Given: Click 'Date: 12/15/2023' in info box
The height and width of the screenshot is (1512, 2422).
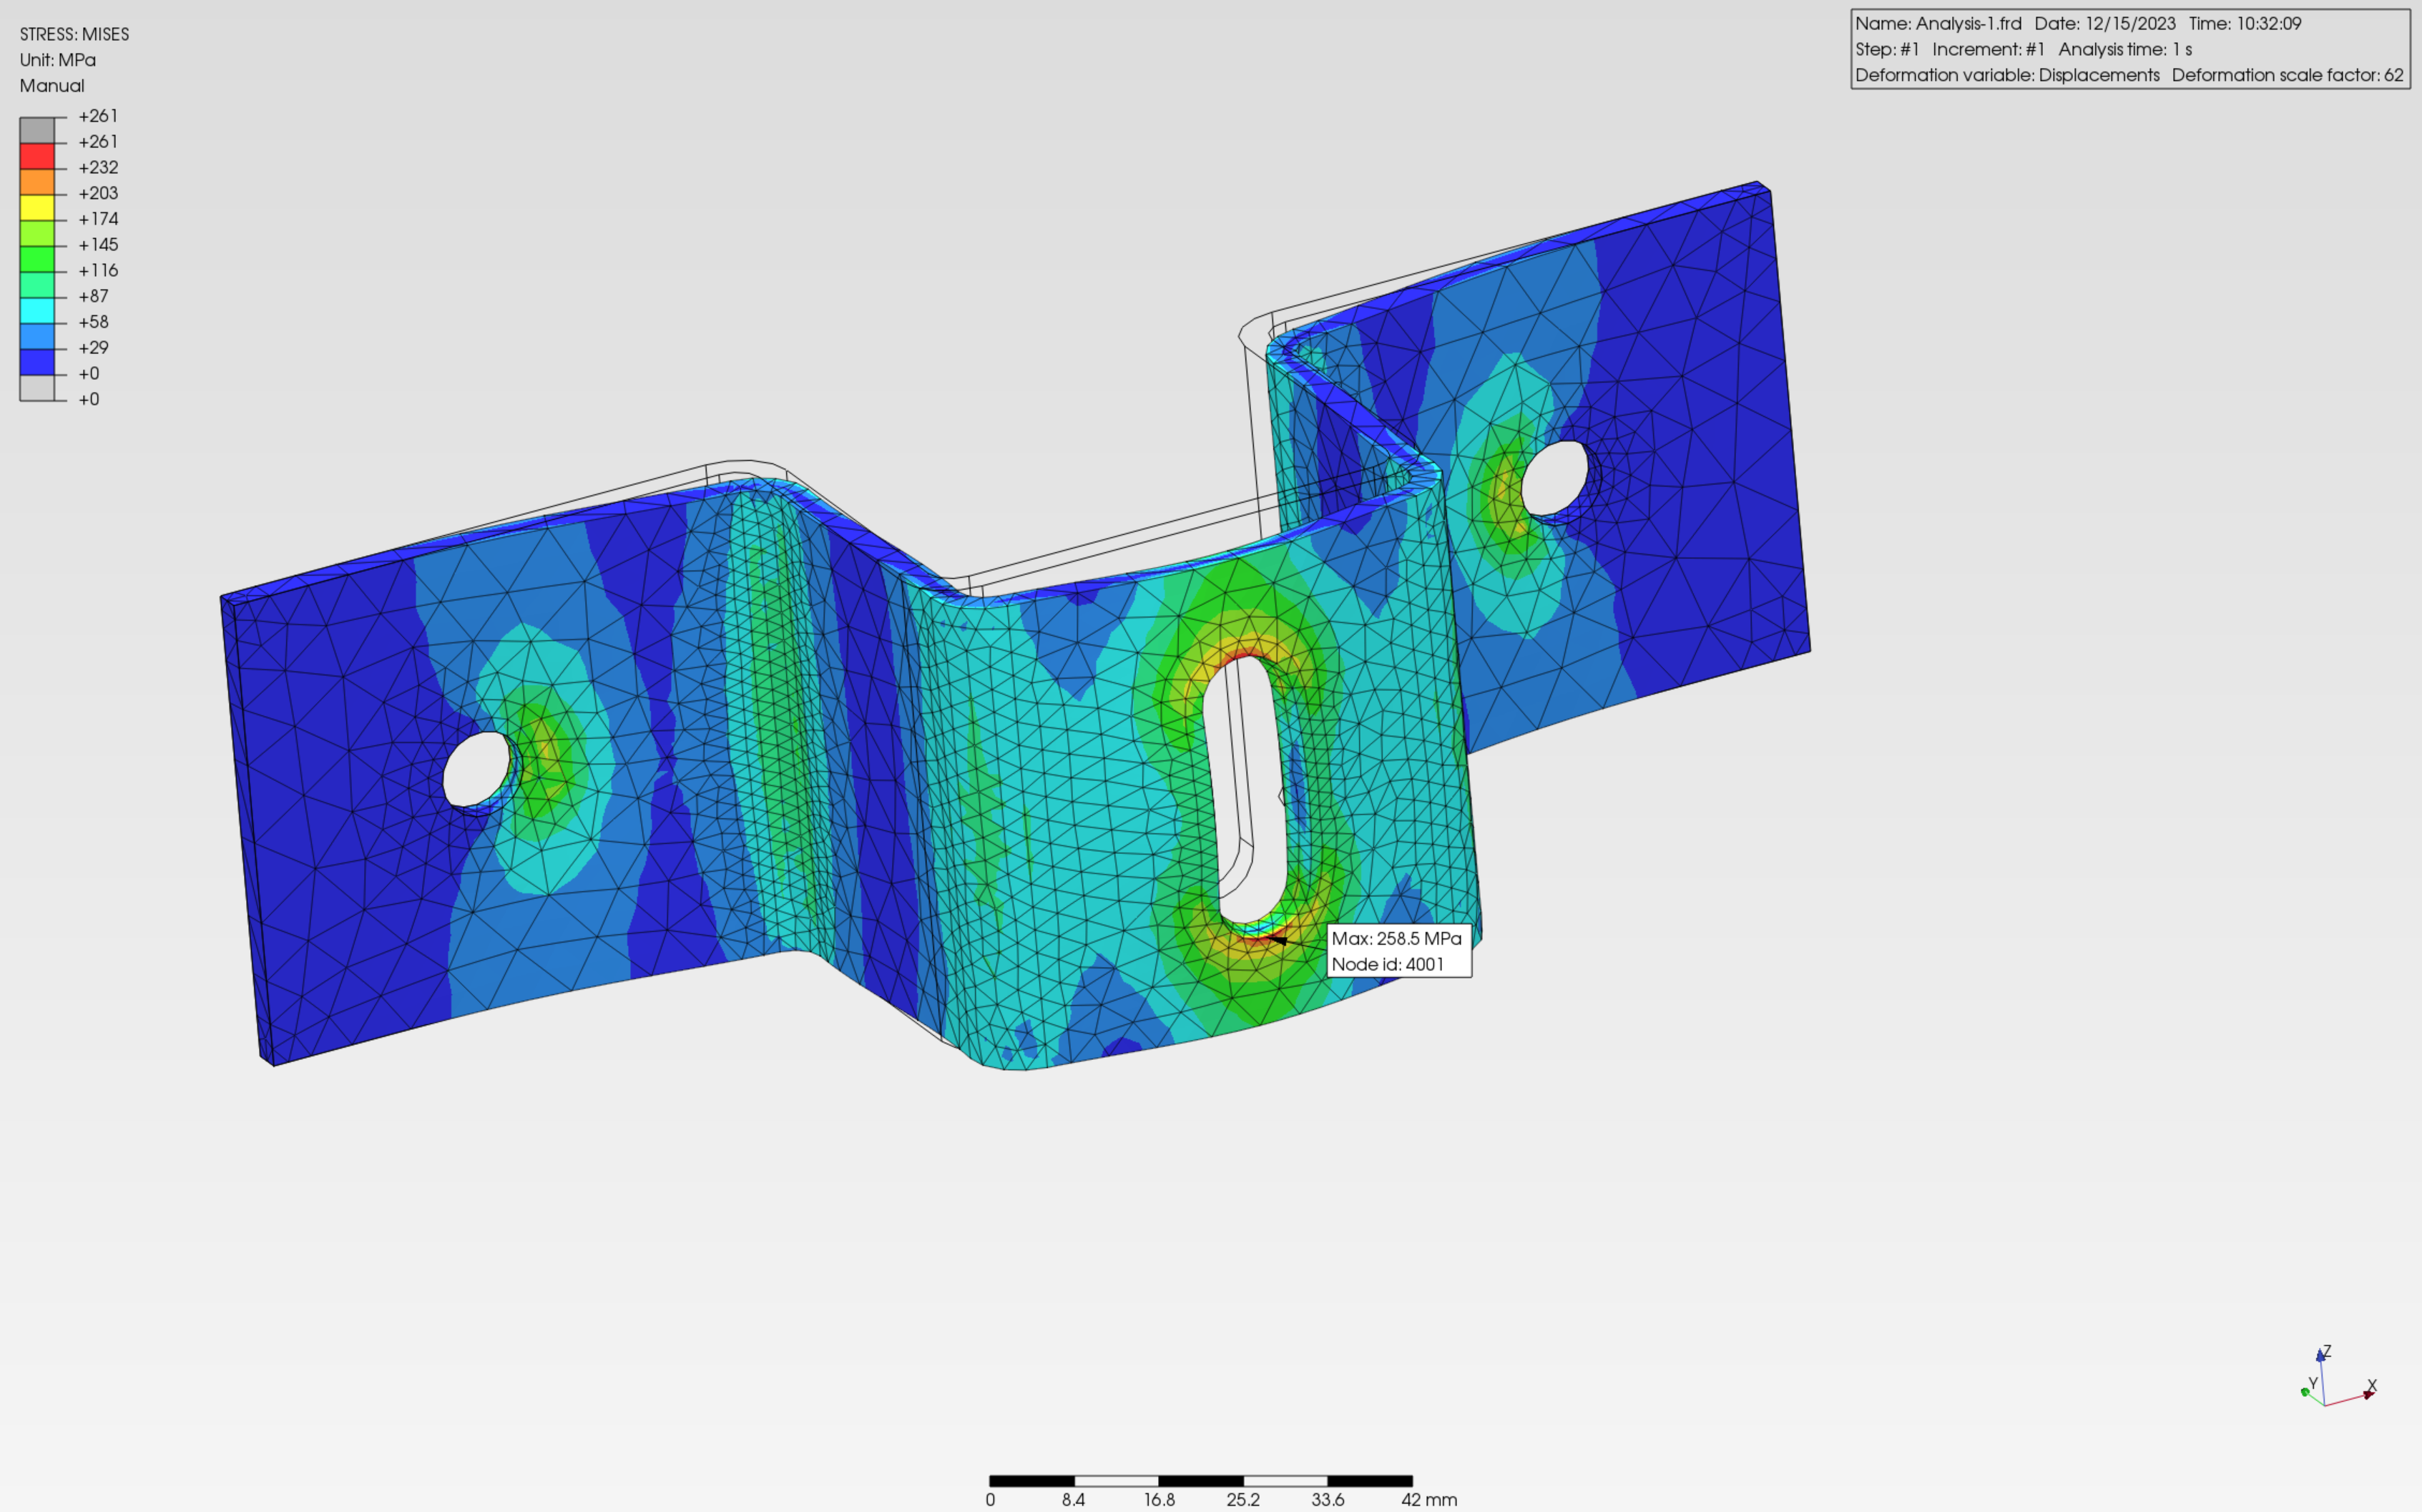Looking at the screenshot, I should click(x=2105, y=23).
